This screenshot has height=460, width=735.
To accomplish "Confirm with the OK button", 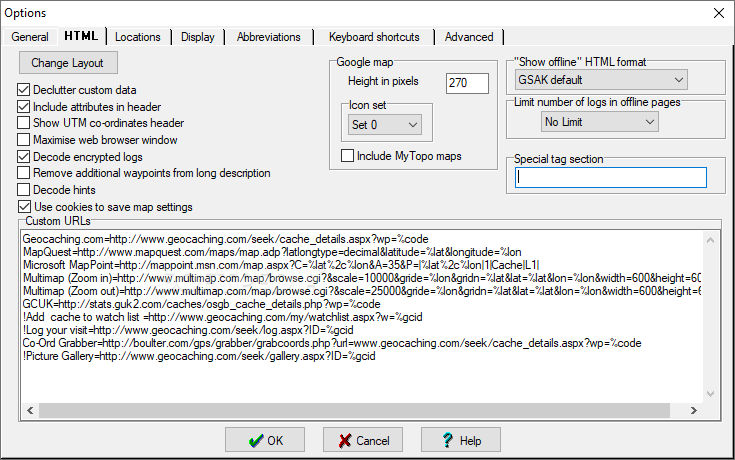I will pos(265,440).
